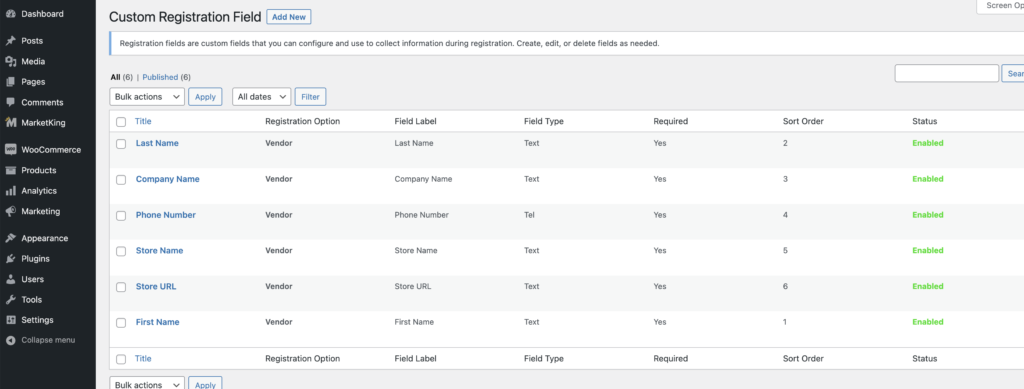Click the Comments bubble icon
This screenshot has height=389, width=1024.
pos(10,102)
